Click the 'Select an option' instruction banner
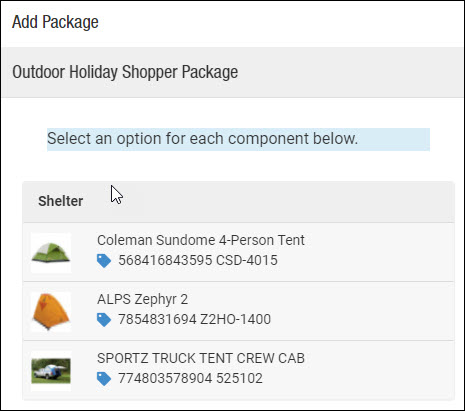465x411 pixels. pyautogui.click(x=238, y=139)
